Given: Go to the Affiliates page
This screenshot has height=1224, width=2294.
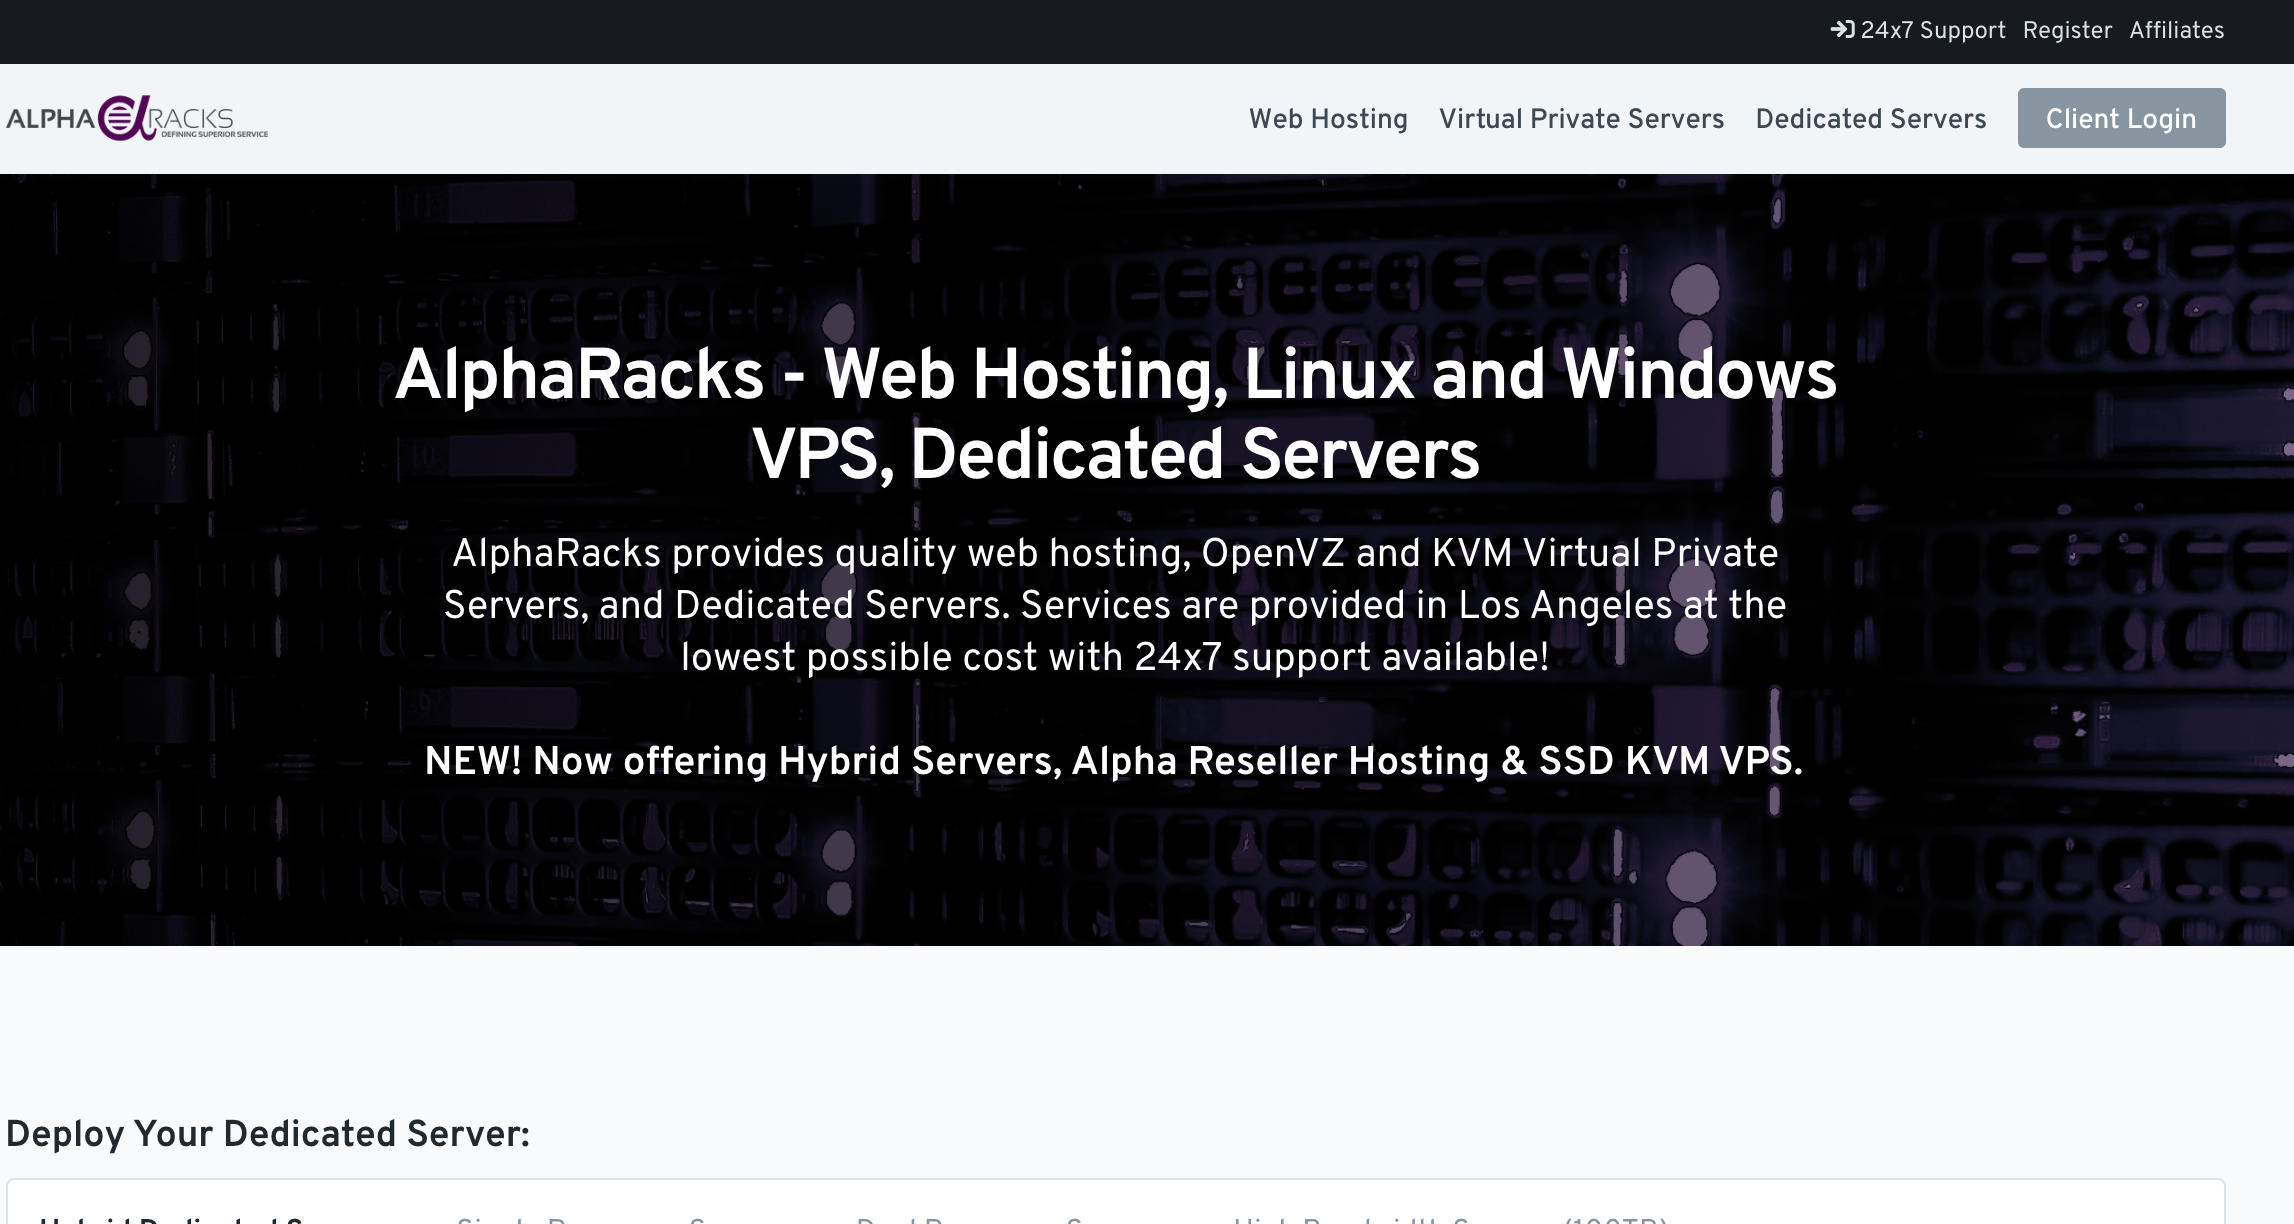Looking at the screenshot, I should (2176, 30).
